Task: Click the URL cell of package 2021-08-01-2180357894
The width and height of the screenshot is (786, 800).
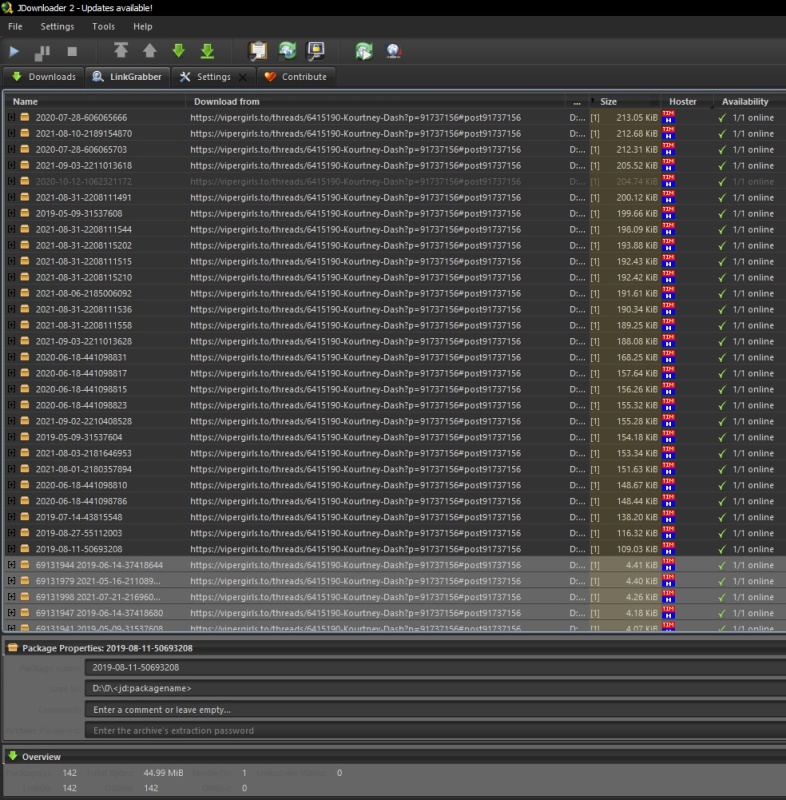Action: (x=356, y=469)
